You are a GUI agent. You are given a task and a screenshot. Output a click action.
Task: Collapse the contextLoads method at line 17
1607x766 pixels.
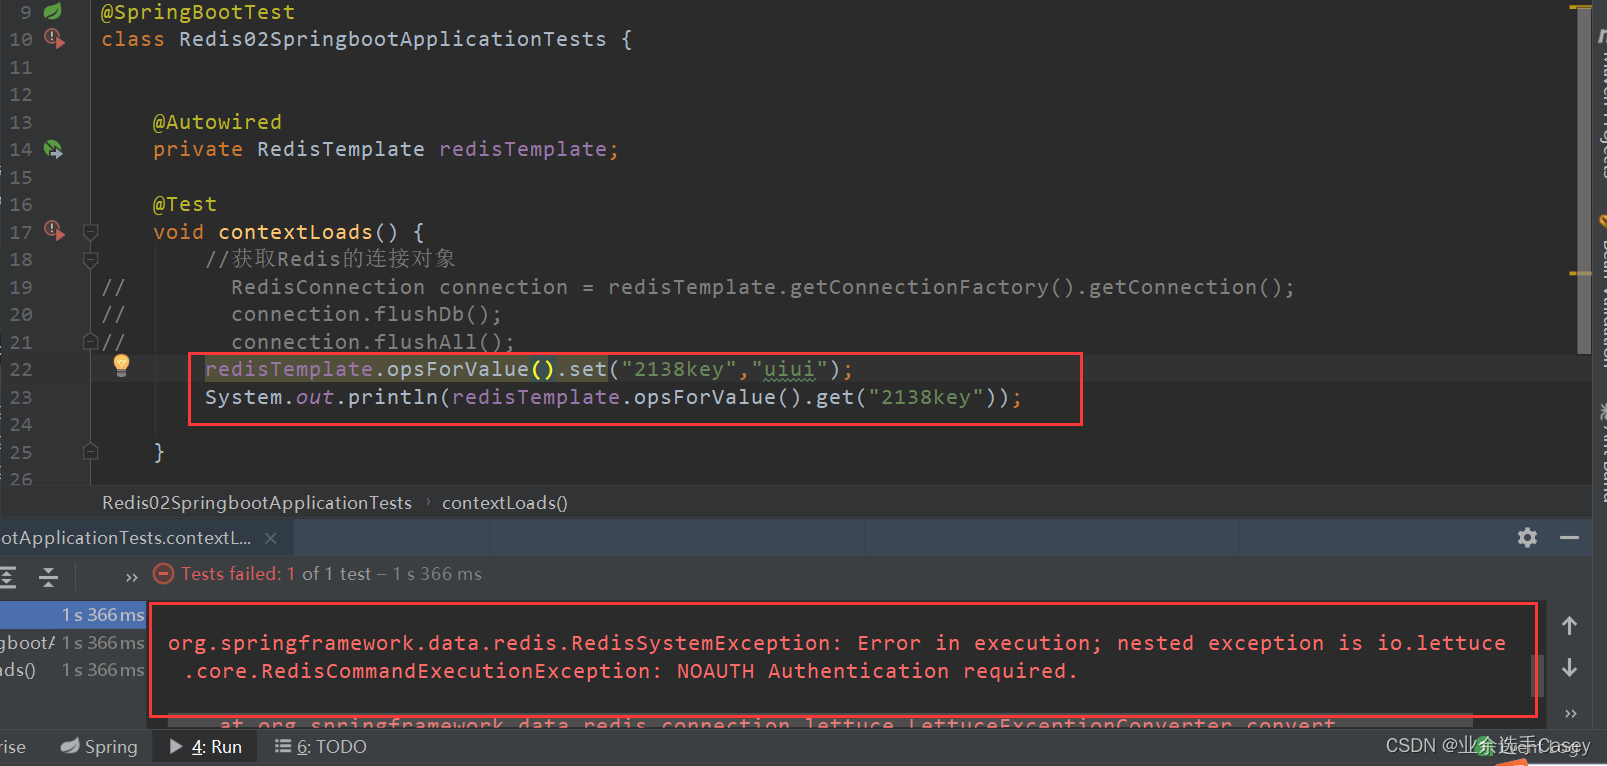(90, 232)
